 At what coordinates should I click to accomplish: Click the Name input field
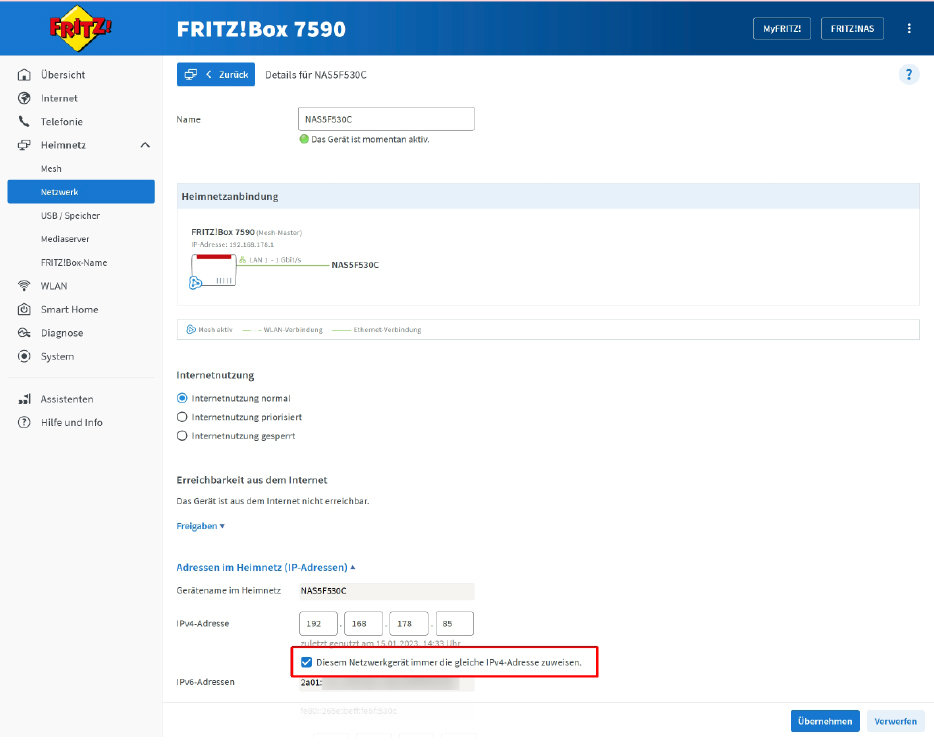click(x=386, y=119)
